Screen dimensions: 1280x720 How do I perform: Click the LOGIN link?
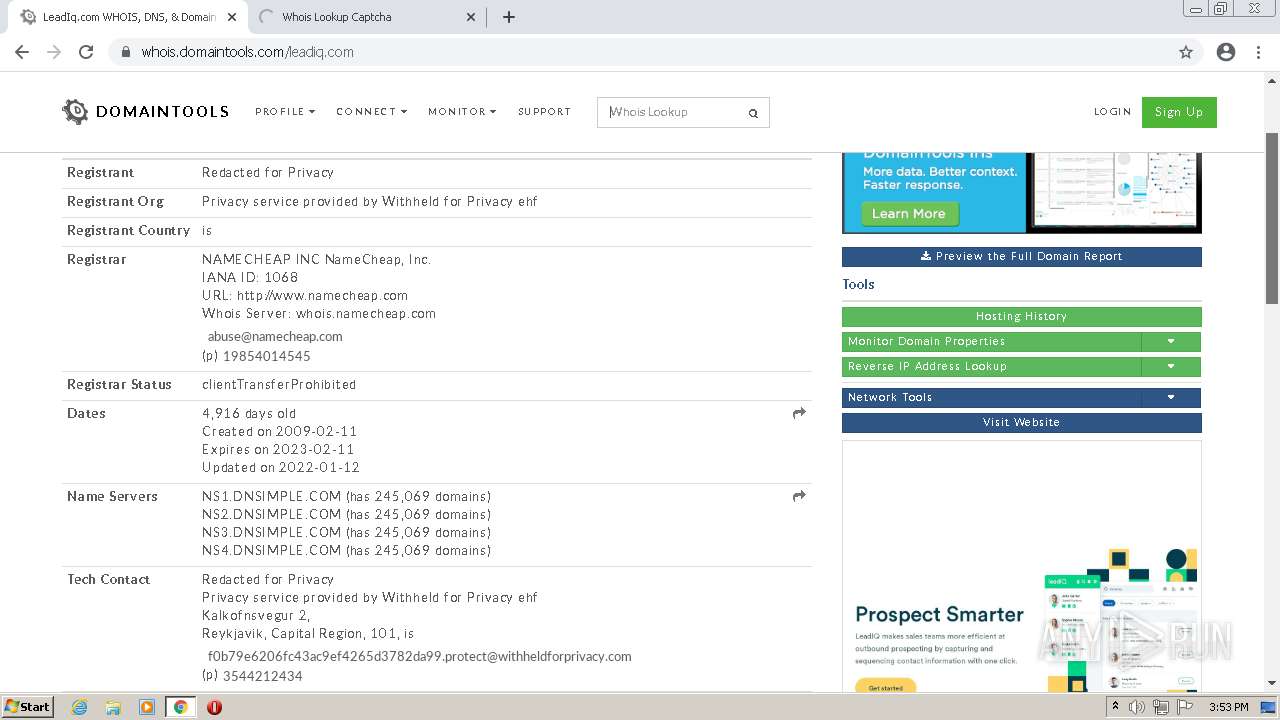[1112, 112]
